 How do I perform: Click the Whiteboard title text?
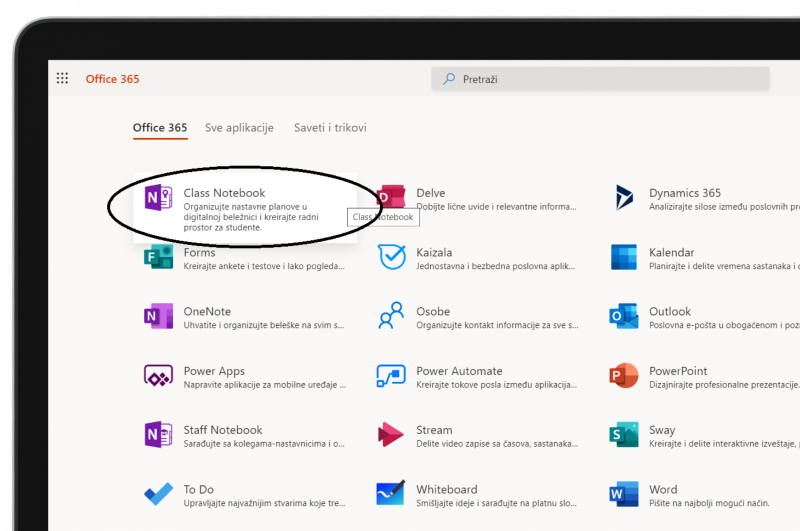(447, 489)
